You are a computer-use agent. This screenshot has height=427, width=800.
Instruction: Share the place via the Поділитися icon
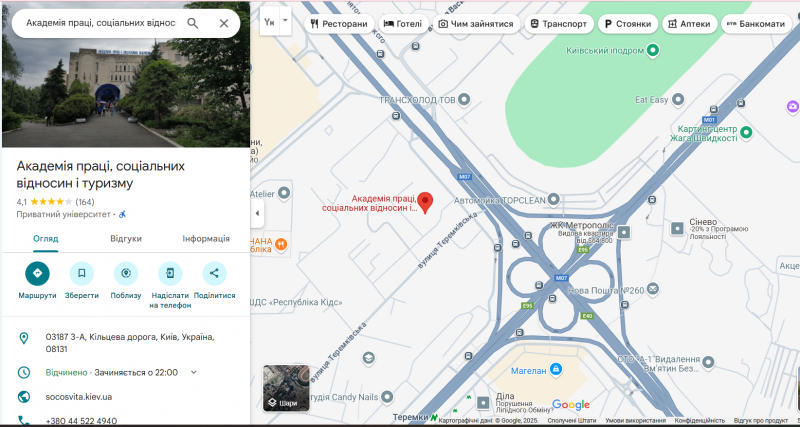click(214, 273)
